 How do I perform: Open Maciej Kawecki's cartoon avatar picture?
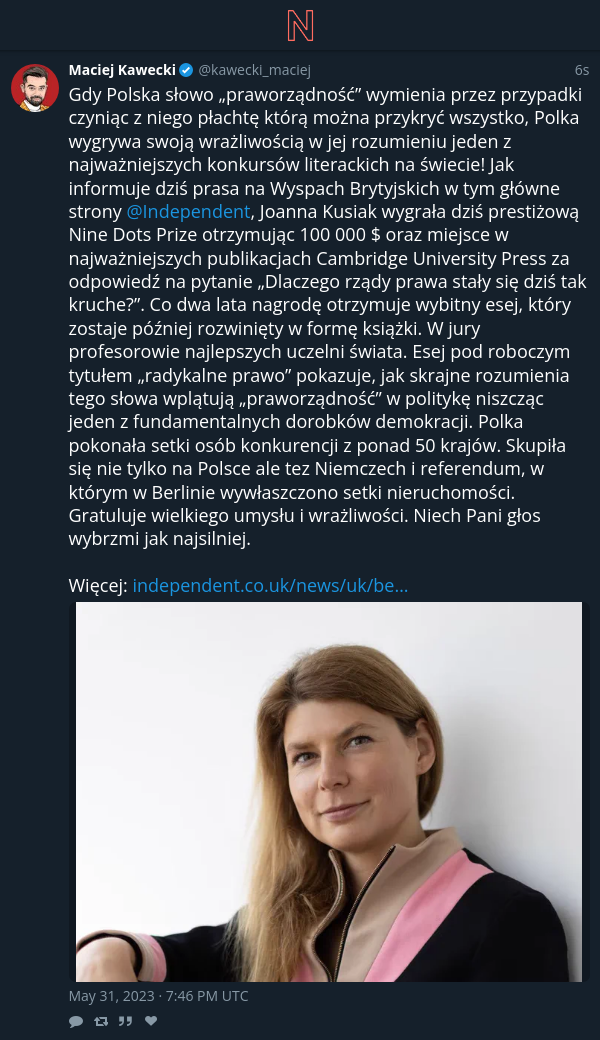pos(35,88)
